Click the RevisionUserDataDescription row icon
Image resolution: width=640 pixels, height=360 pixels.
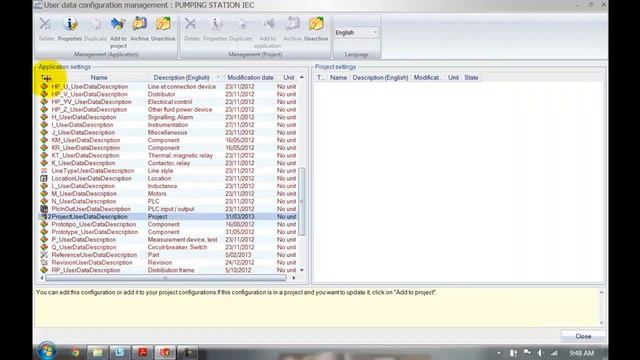click(44, 262)
